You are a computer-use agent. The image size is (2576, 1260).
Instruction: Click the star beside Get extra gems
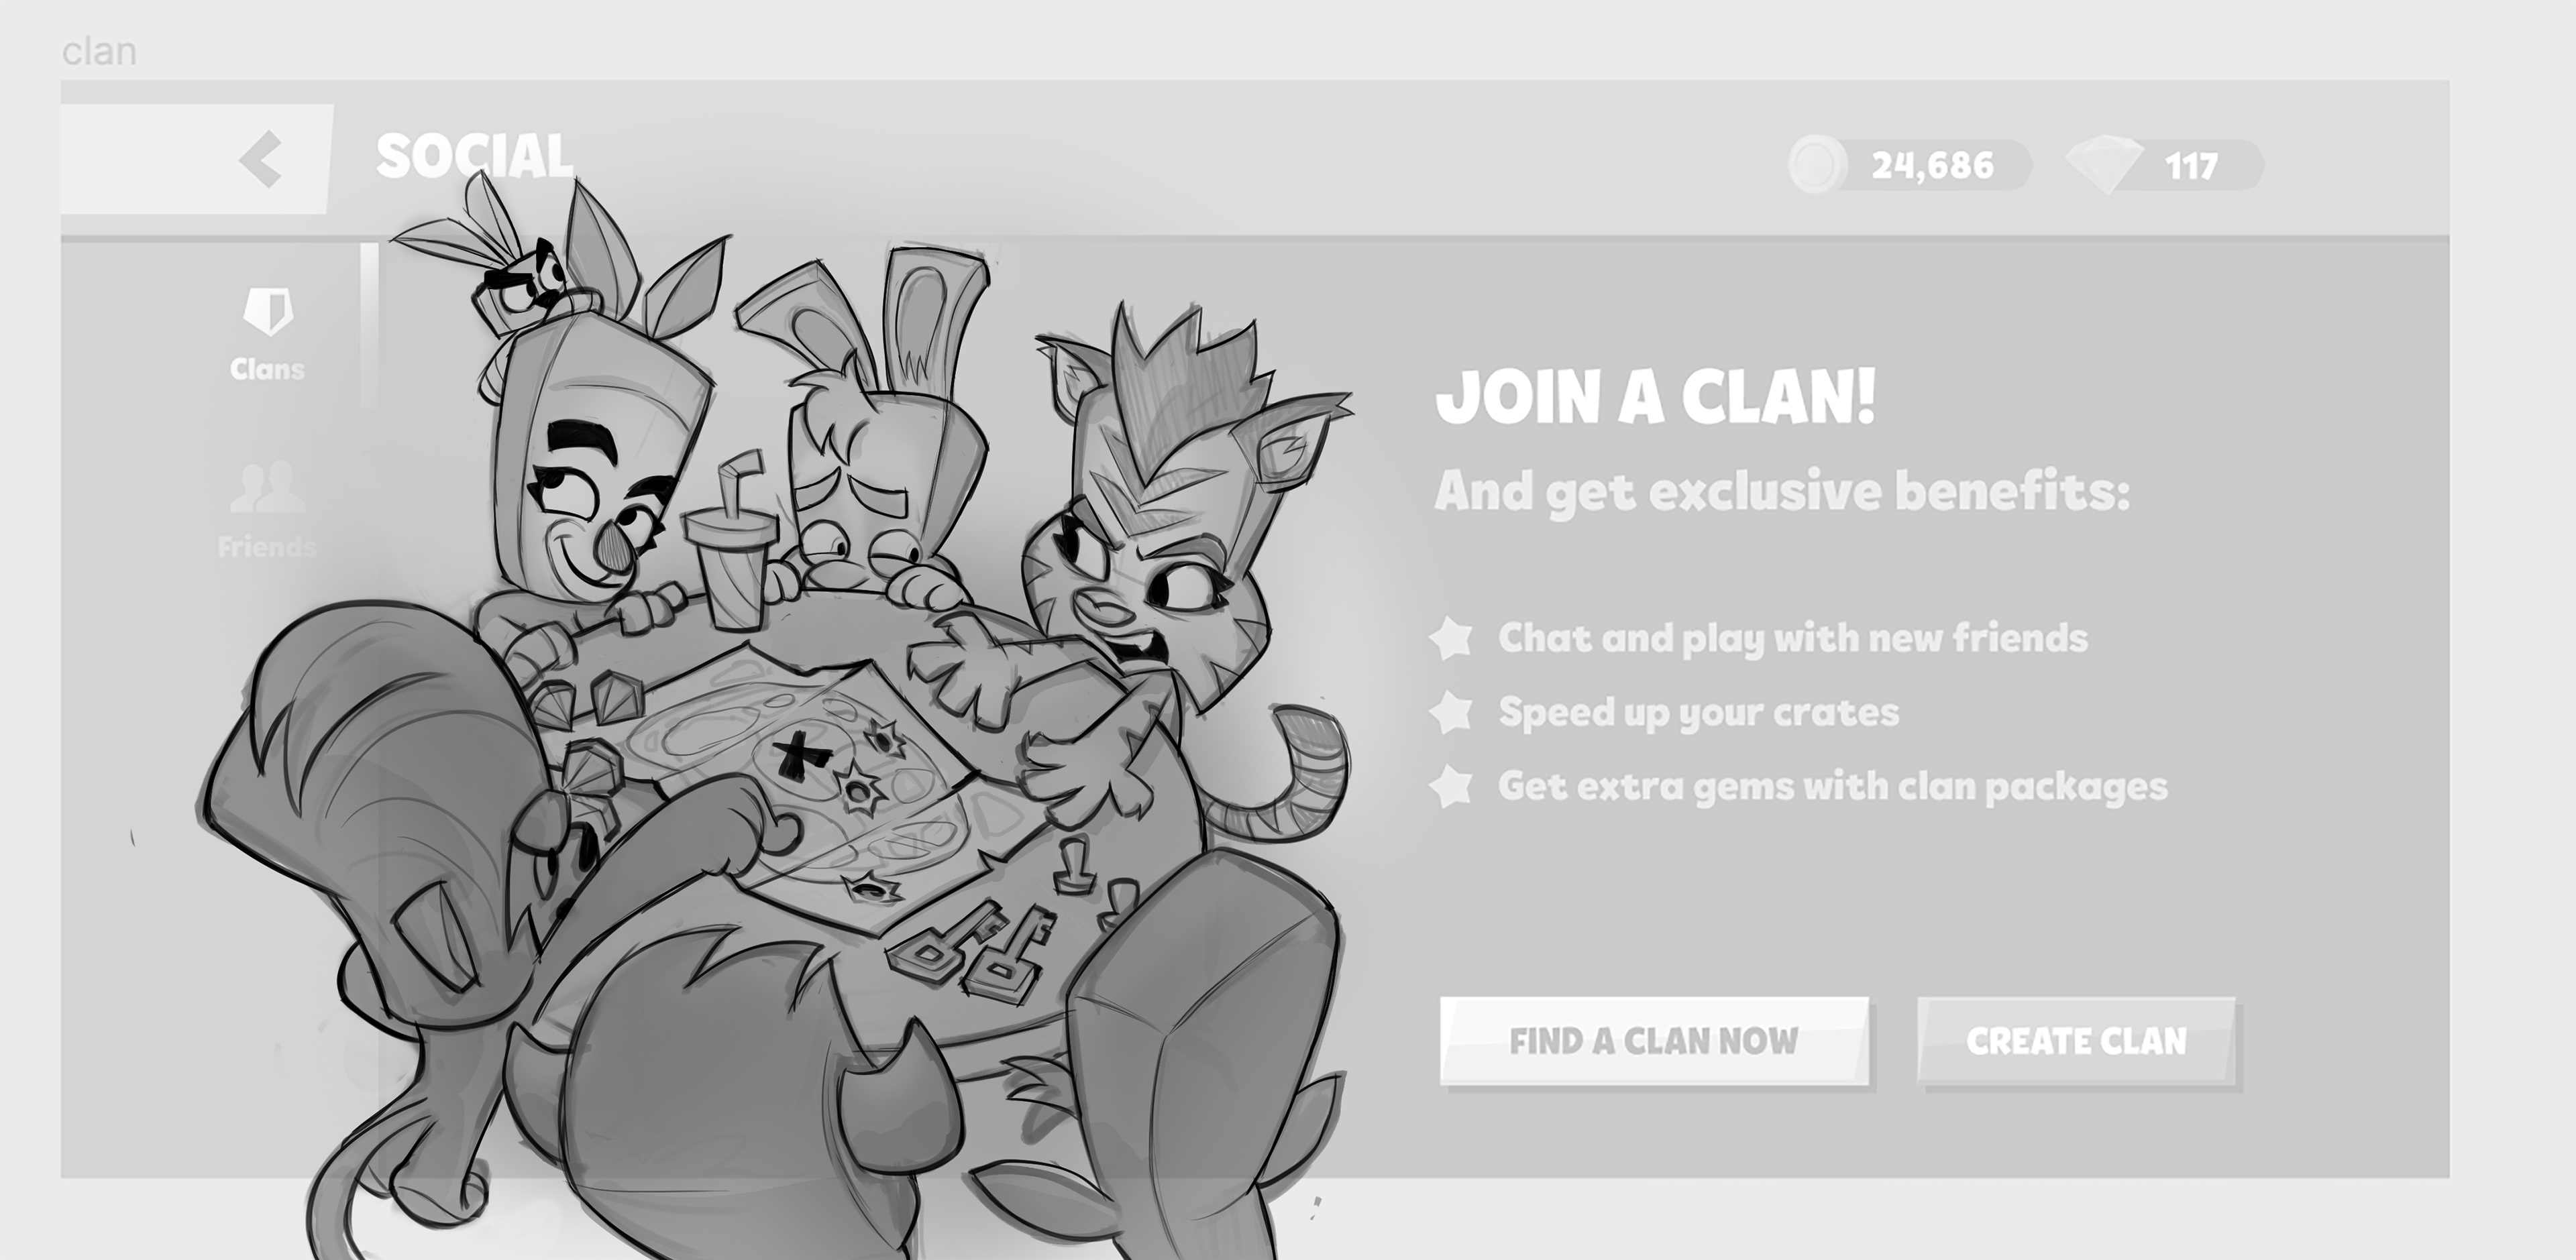[1451, 786]
